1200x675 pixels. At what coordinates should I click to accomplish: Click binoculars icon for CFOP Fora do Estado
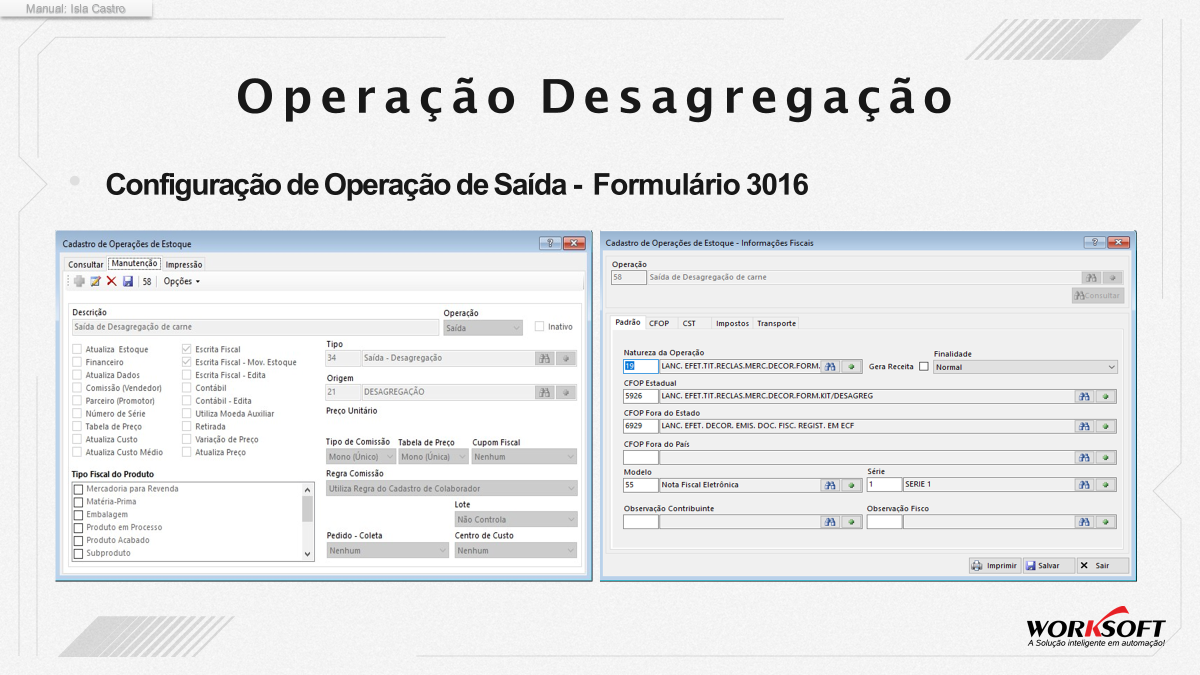pos(1084,426)
